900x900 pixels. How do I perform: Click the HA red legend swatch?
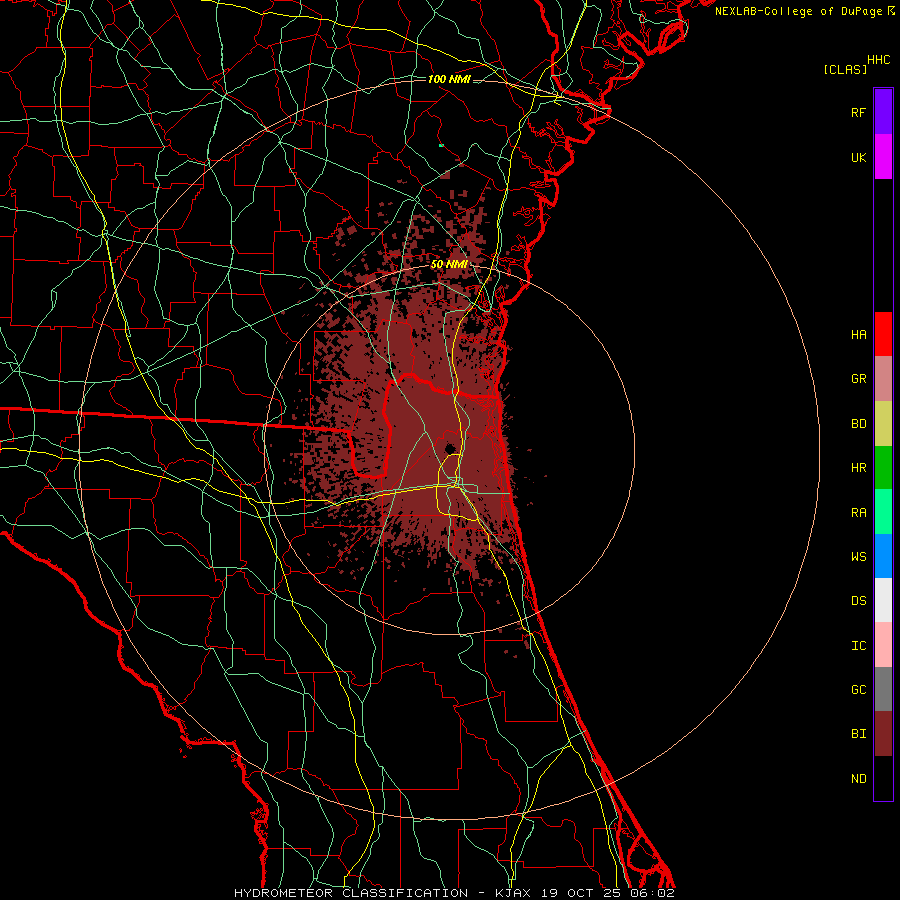click(x=883, y=334)
